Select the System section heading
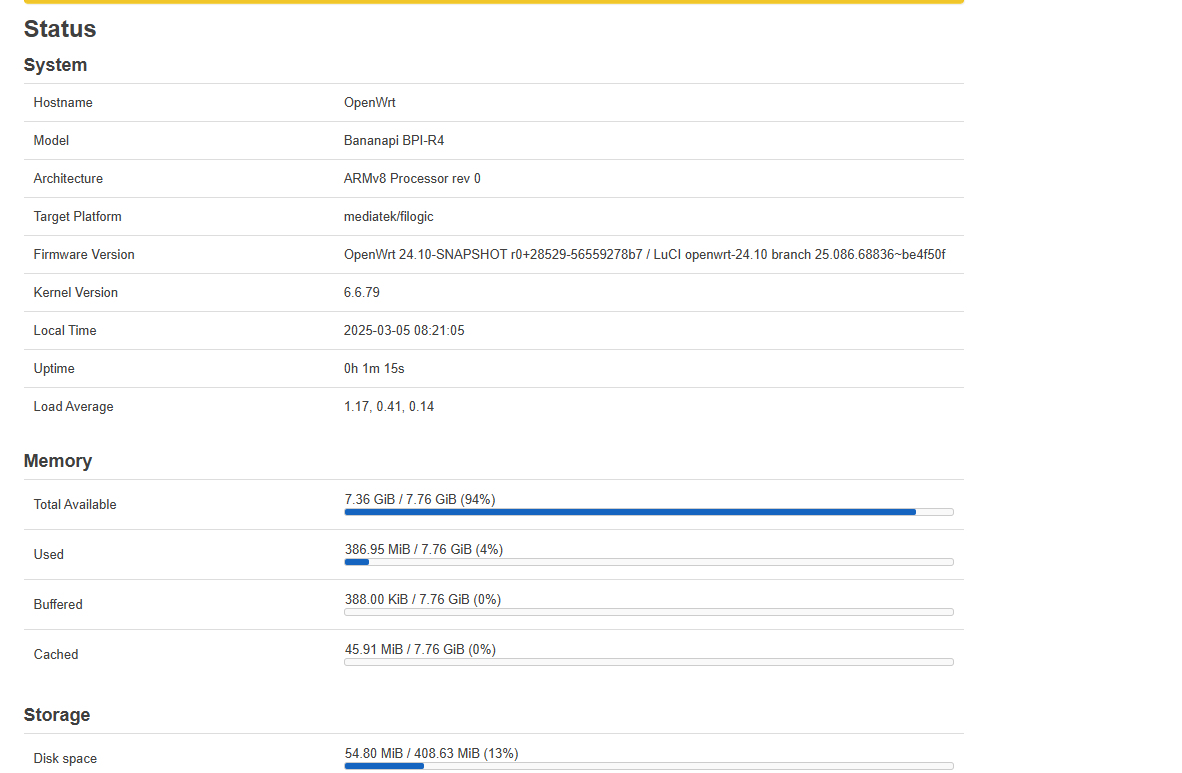 55,65
